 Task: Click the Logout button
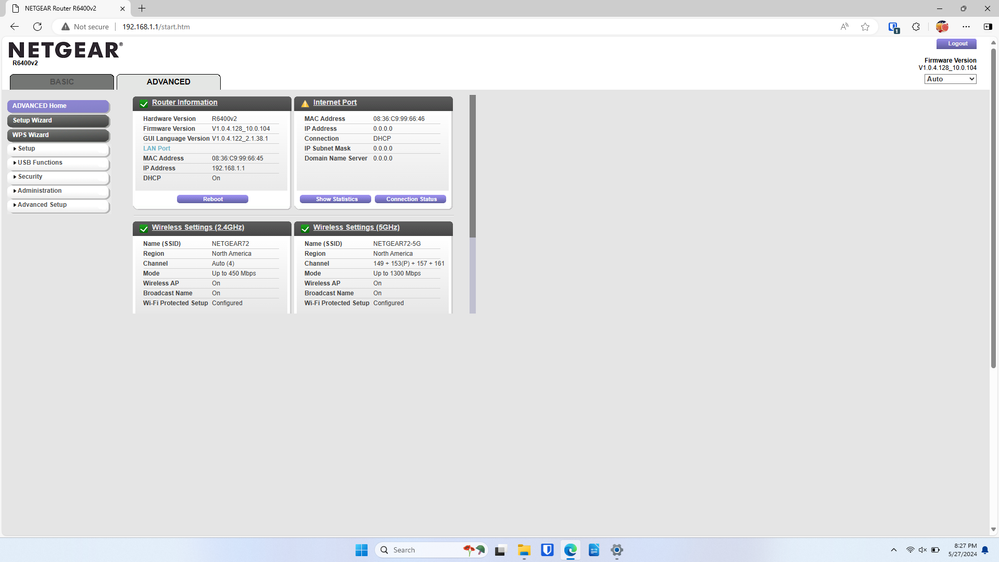click(956, 44)
